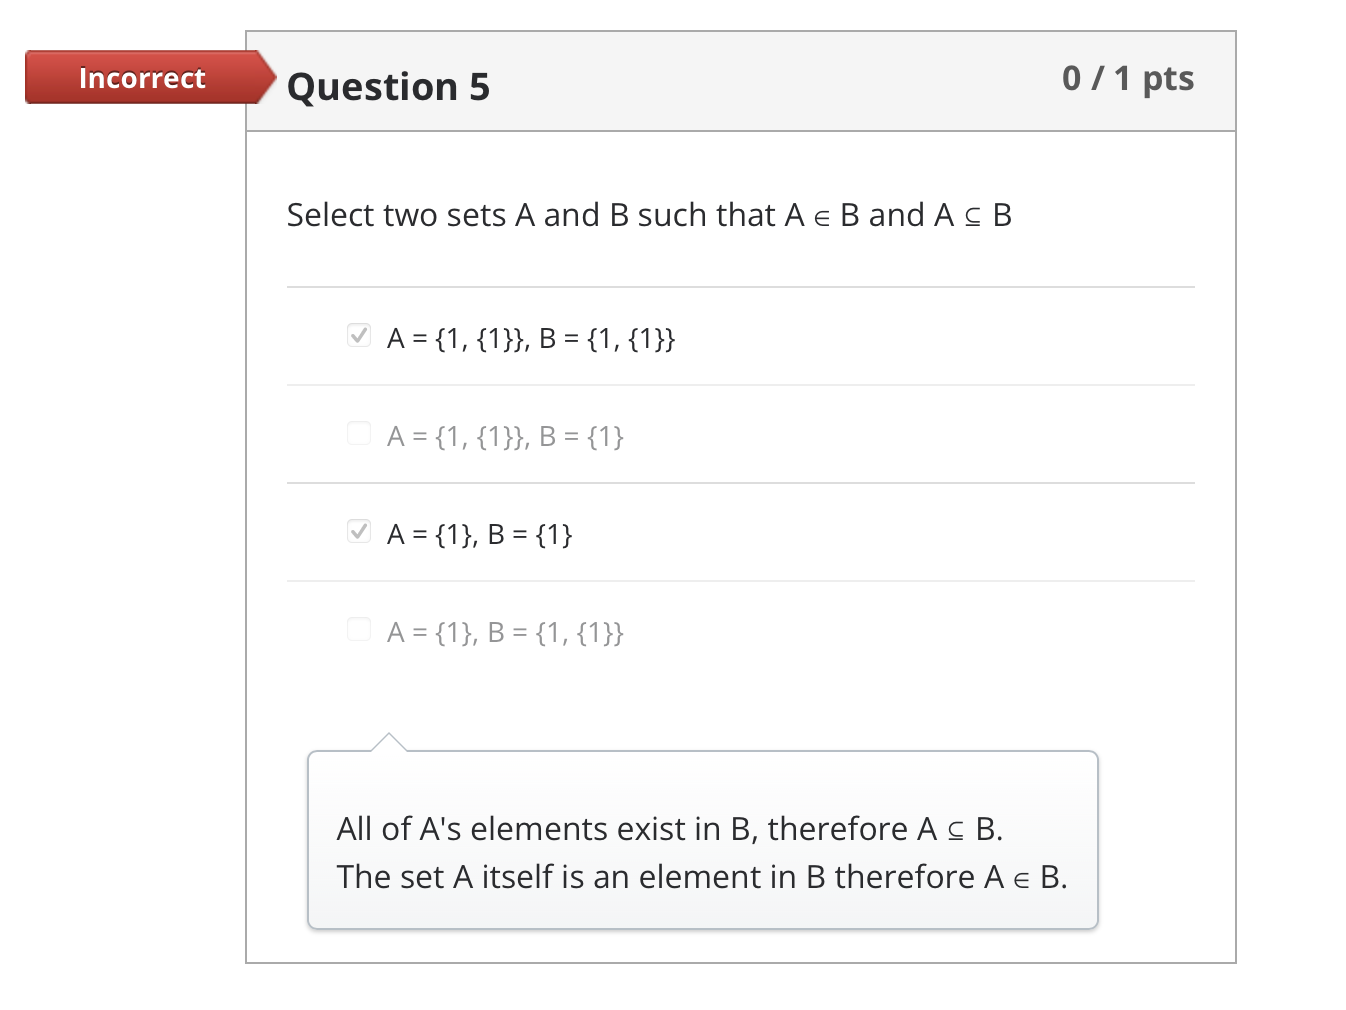Check the box beside A = {1, {1}}, B = {1}

click(358, 432)
